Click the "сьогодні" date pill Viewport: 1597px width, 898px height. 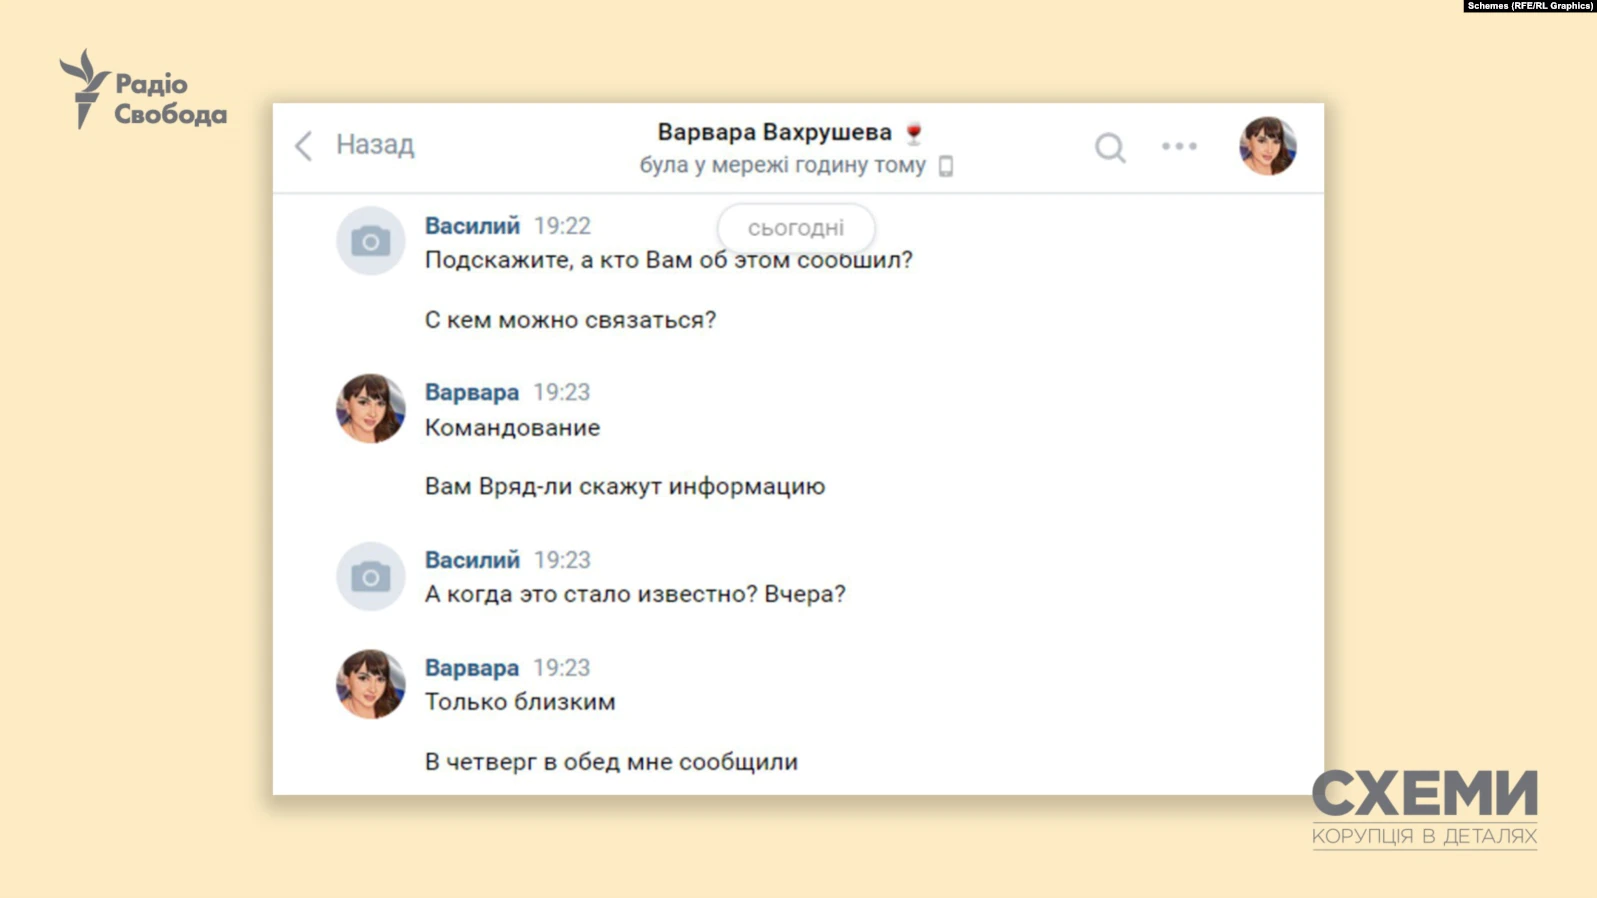(796, 228)
